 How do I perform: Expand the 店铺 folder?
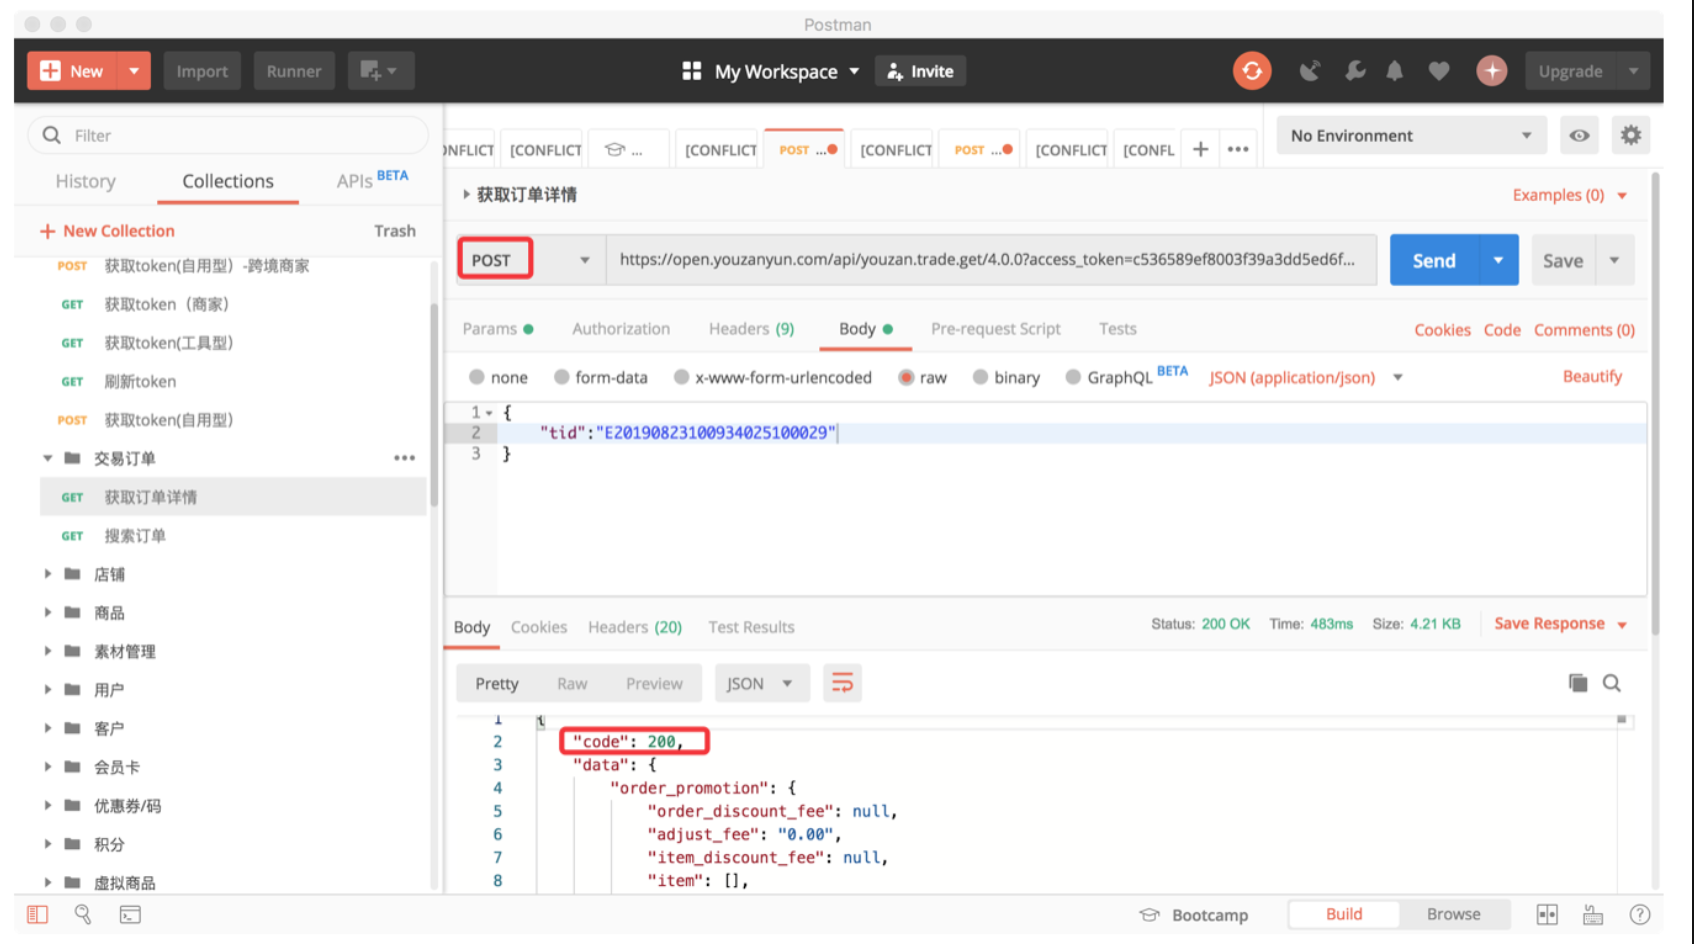click(47, 574)
